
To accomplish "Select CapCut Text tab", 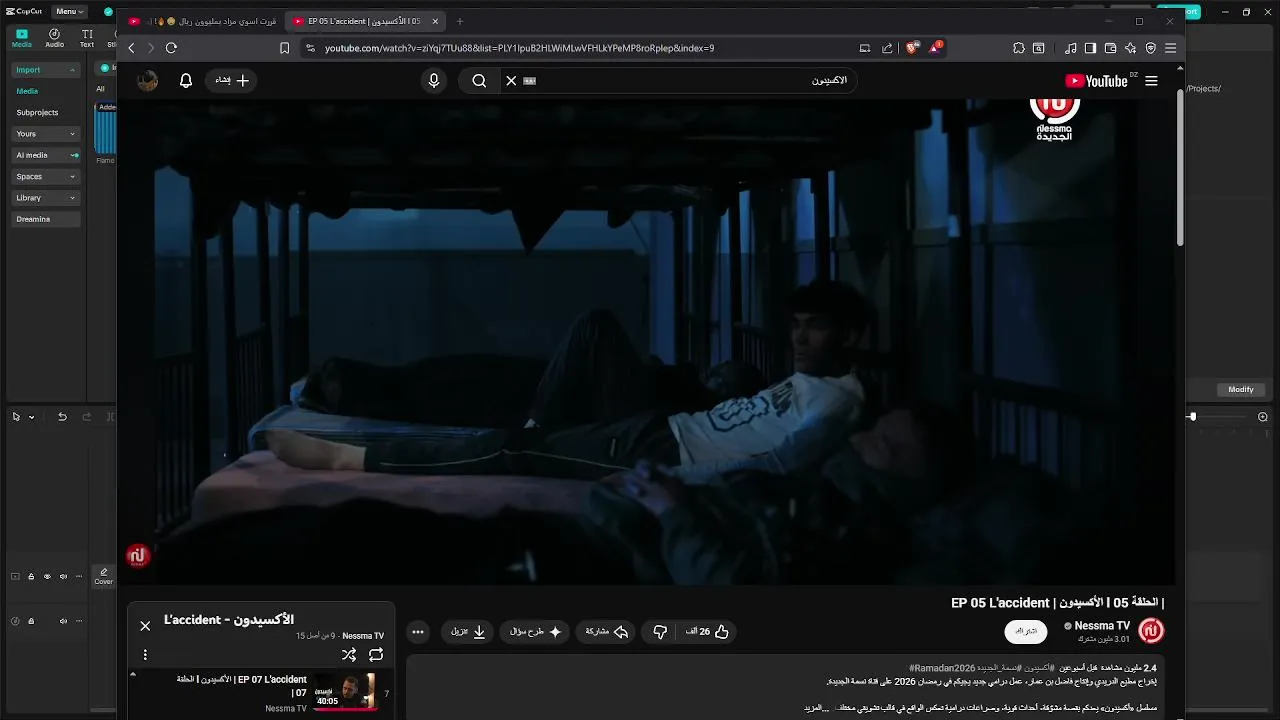I will click(87, 38).
